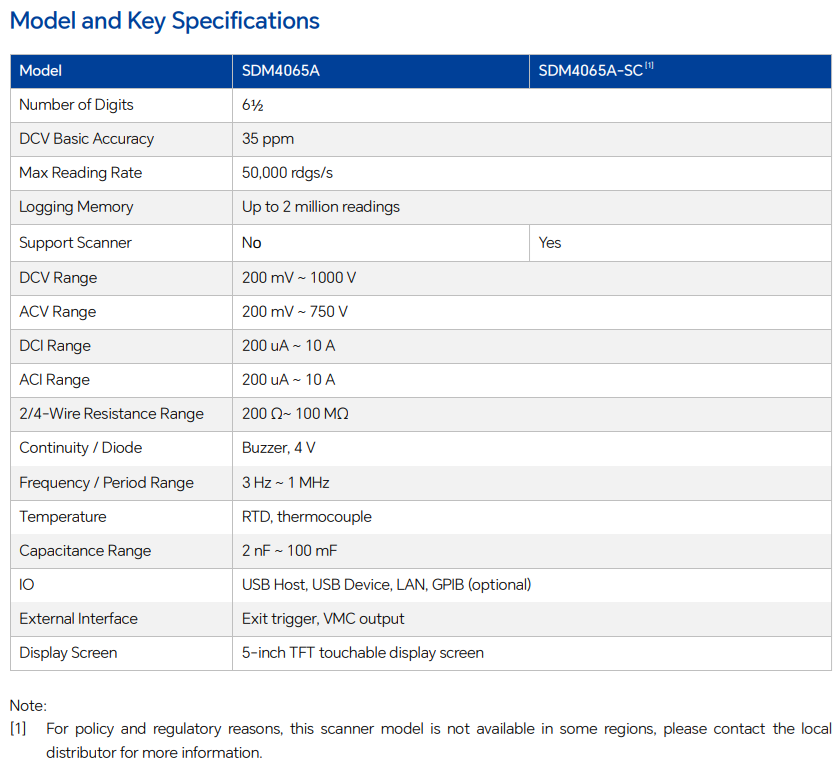This screenshot has width=840, height=771.
Task: Click the "[1]" footnote marker in the notes
Action: [18, 729]
